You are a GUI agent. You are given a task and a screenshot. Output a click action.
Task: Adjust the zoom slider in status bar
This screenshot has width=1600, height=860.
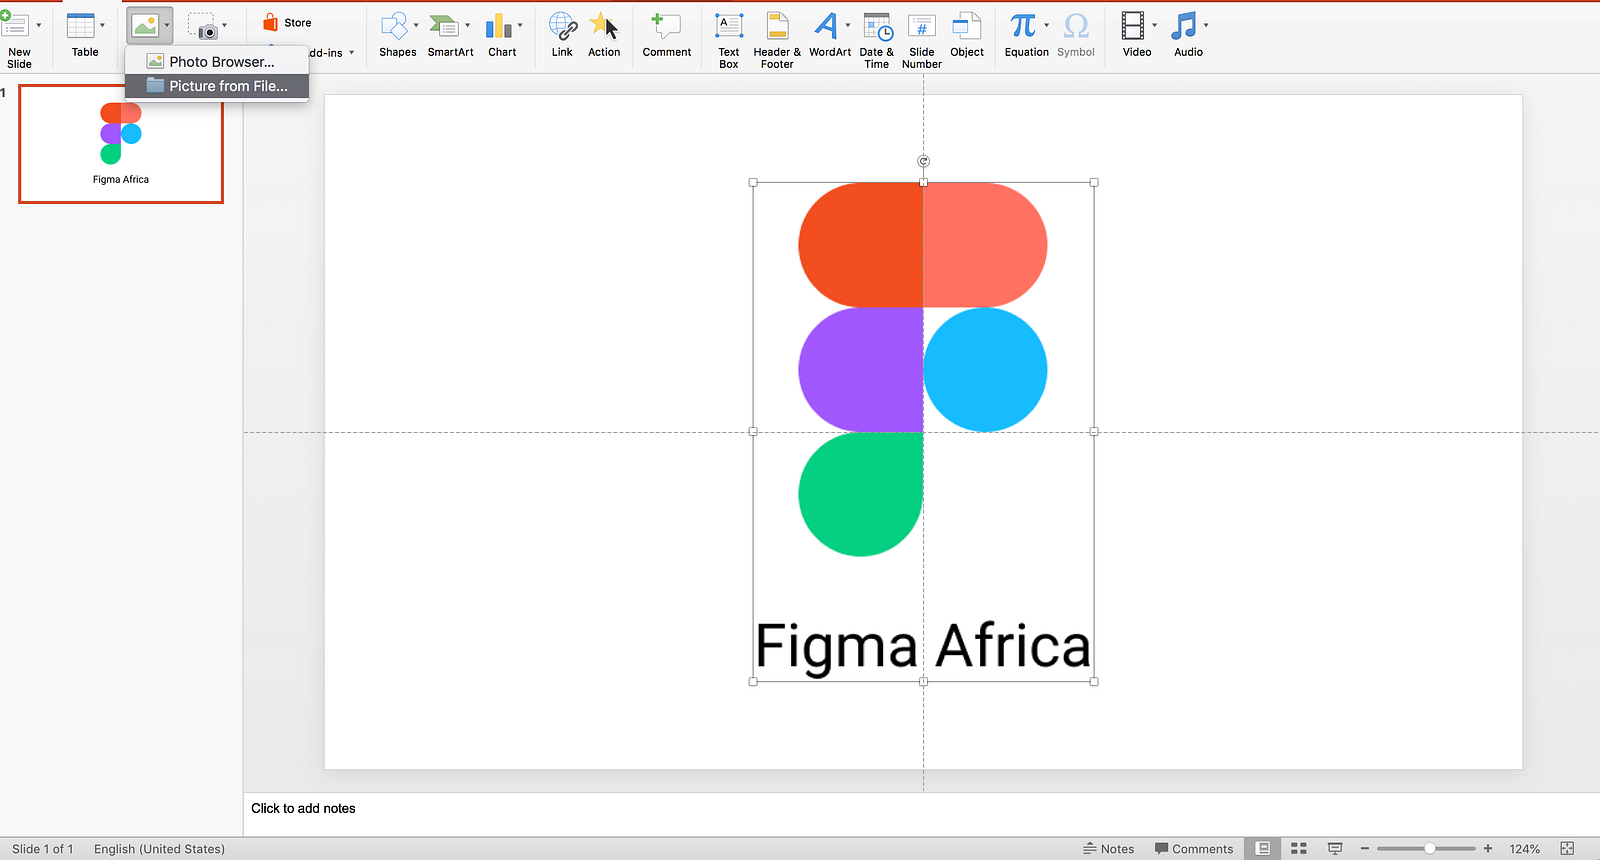coord(1430,848)
